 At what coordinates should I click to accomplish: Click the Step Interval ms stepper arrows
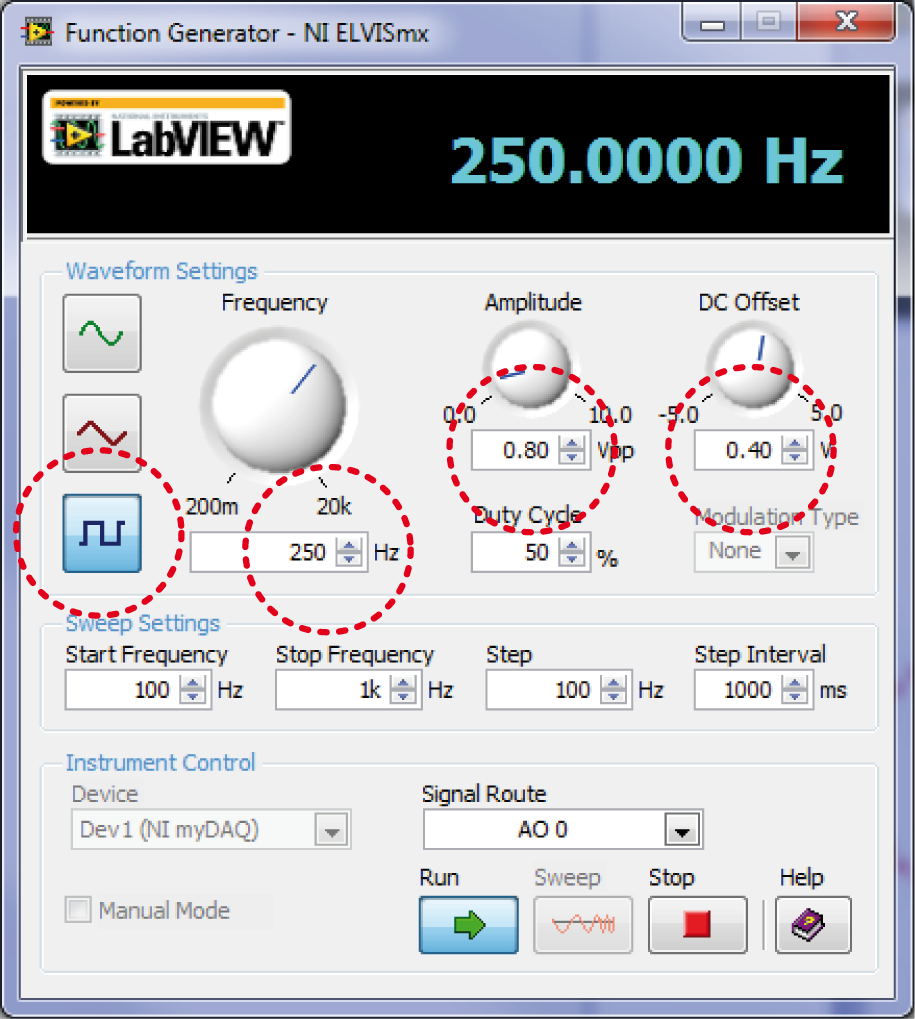[x=794, y=690]
